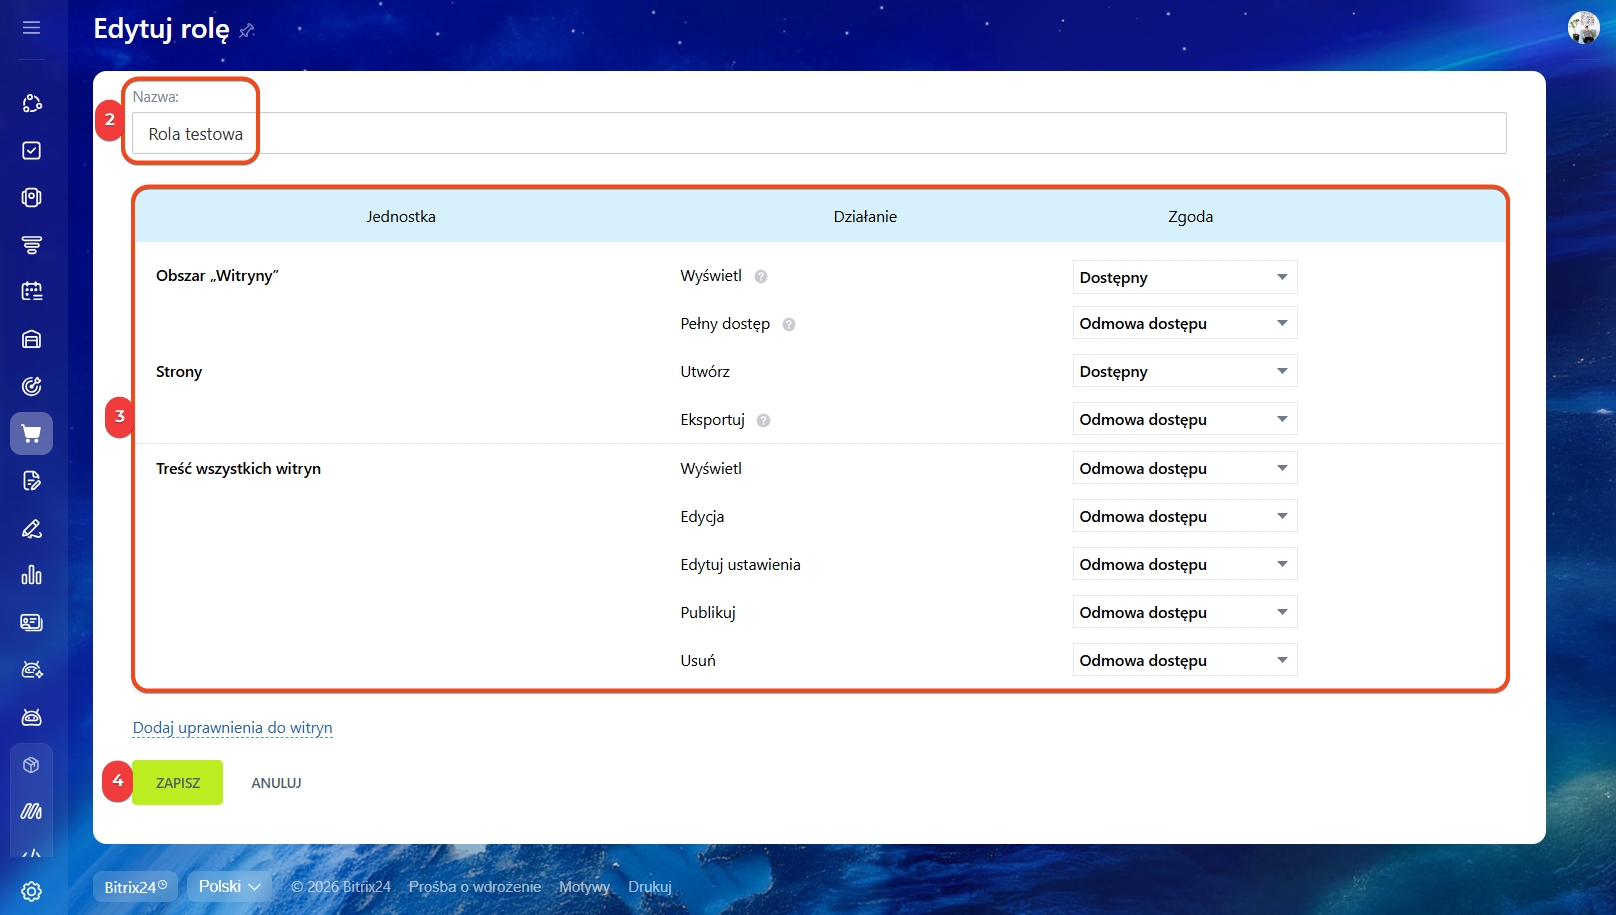
Task: Click the help icon next to Pełny dostęp
Action: pyautogui.click(x=789, y=324)
